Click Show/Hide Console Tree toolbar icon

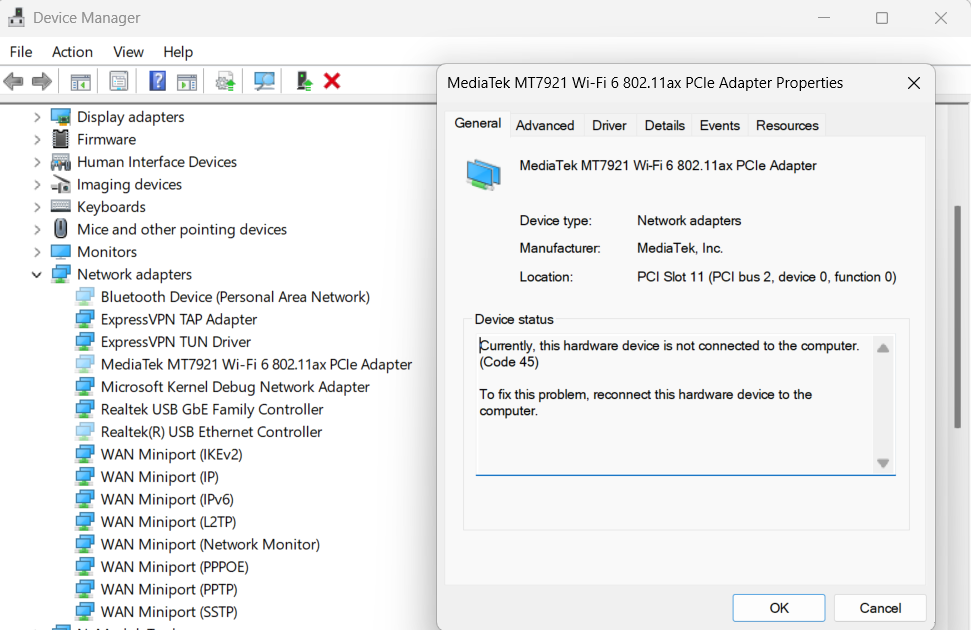pyautogui.click(x=81, y=81)
